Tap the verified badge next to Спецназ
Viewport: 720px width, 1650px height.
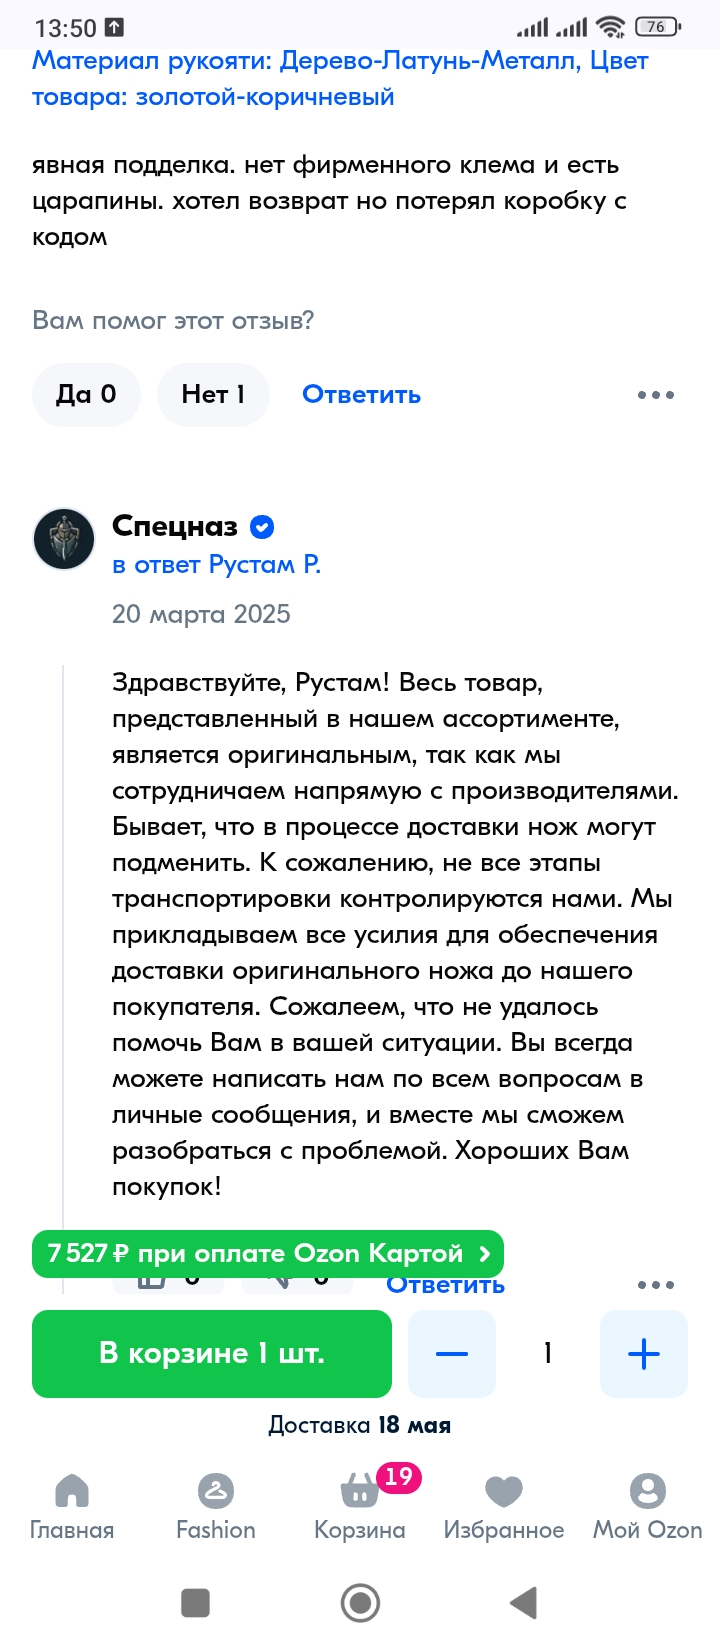pyautogui.click(x=262, y=527)
